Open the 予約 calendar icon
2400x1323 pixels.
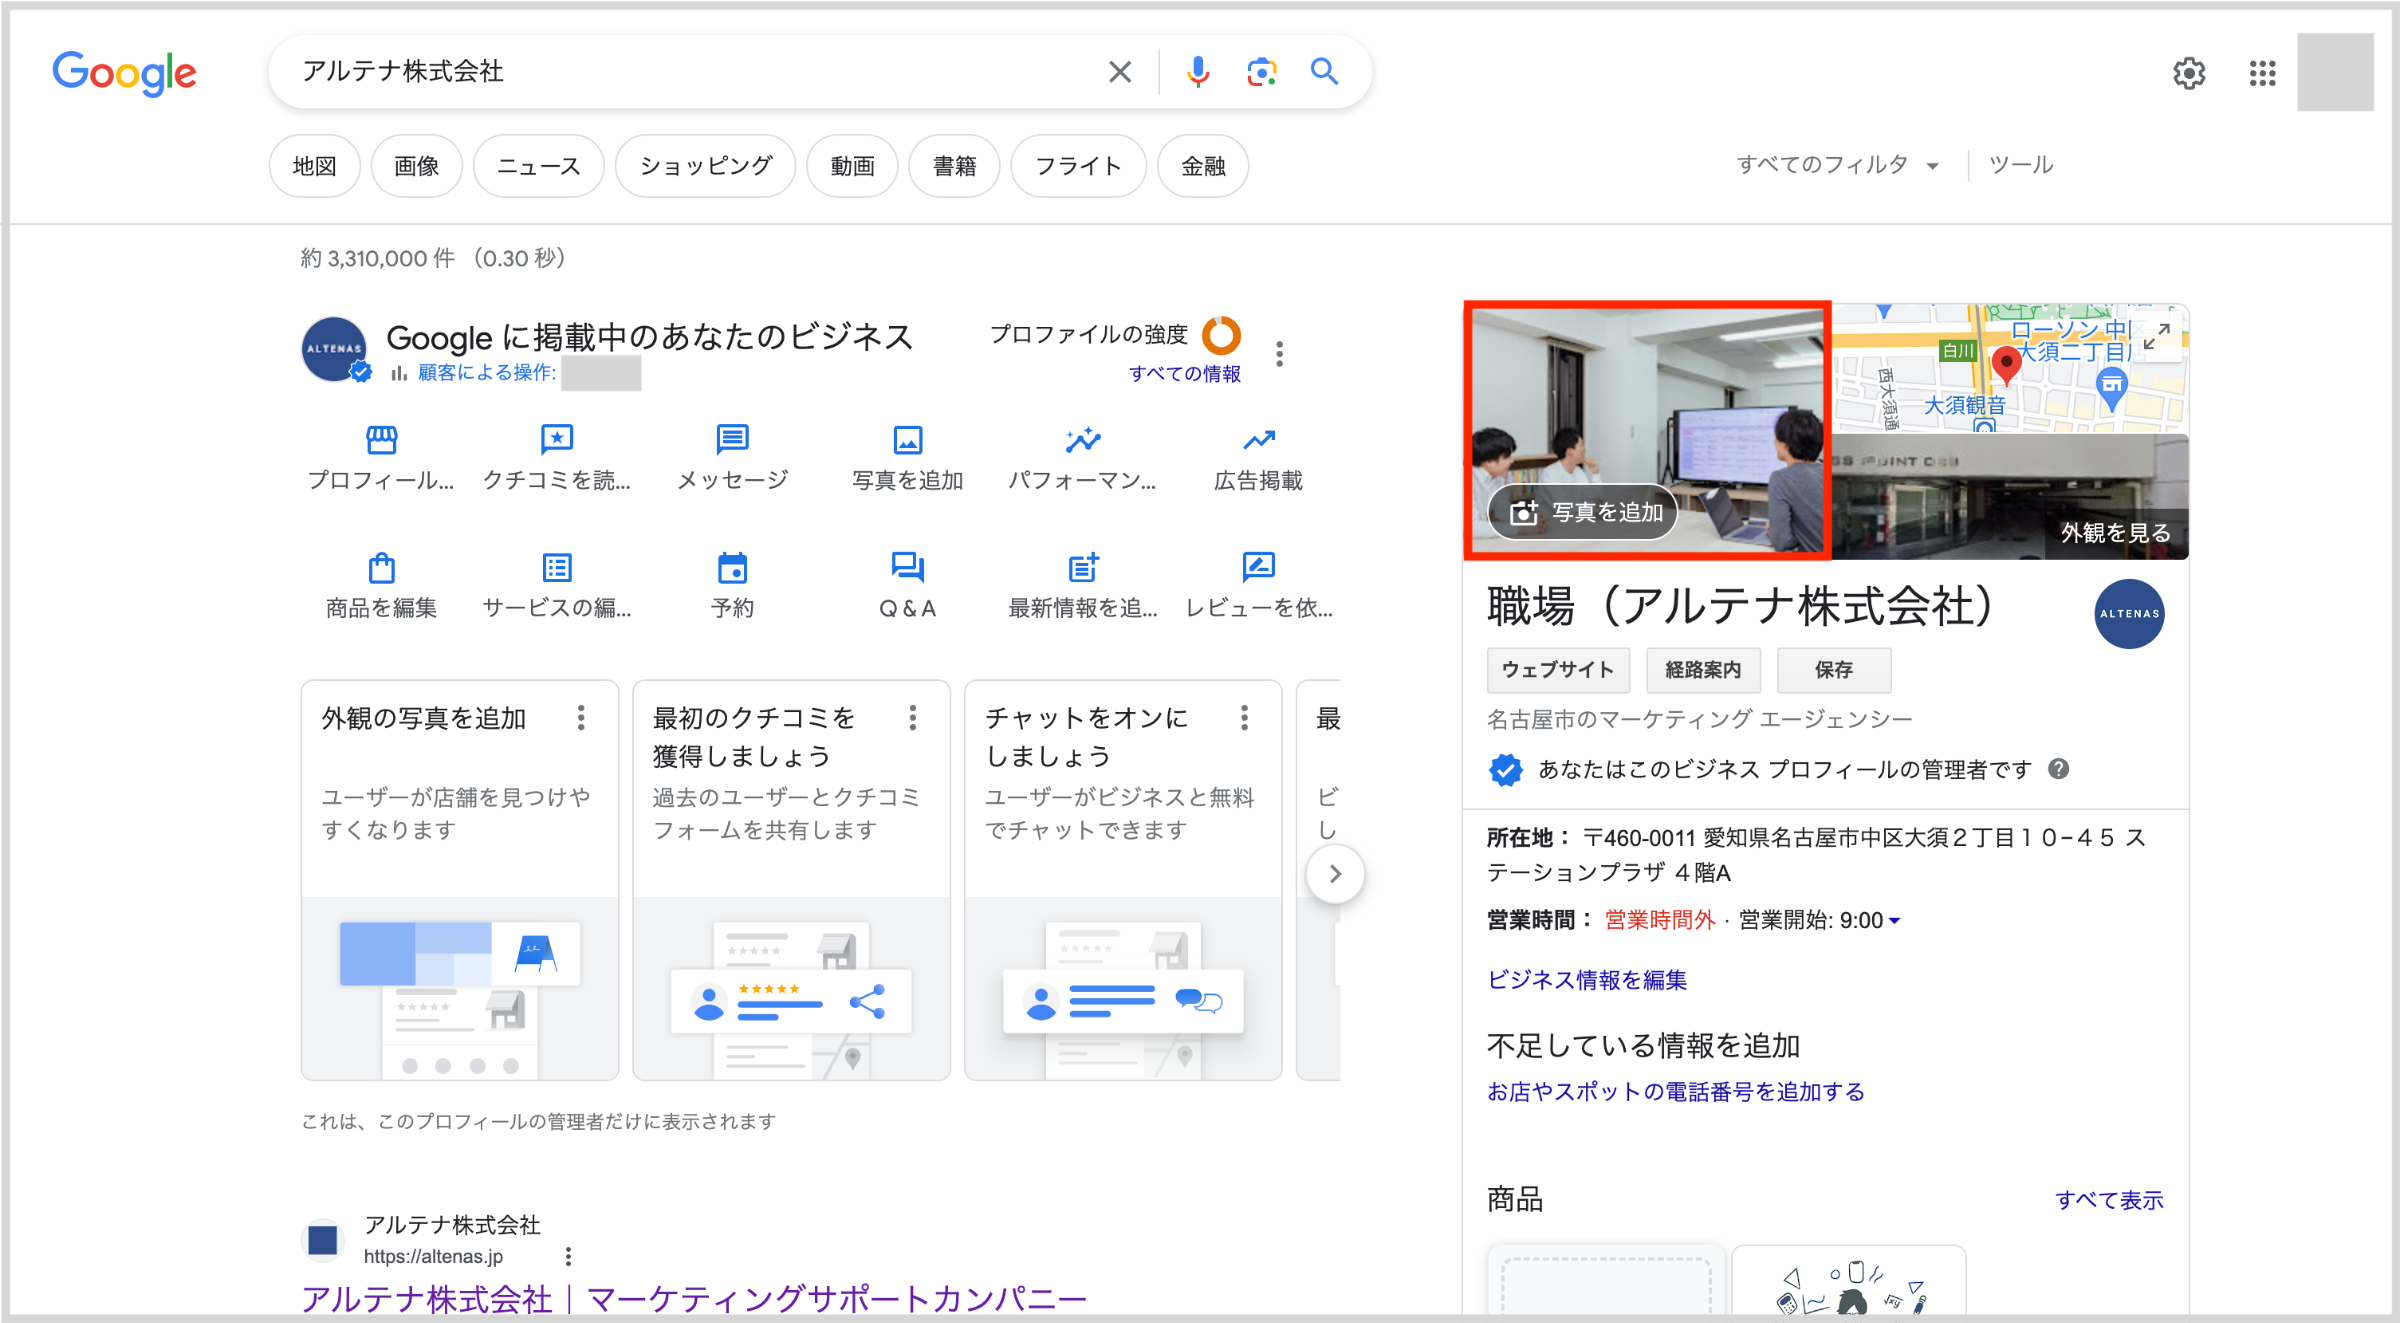click(x=733, y=568)
